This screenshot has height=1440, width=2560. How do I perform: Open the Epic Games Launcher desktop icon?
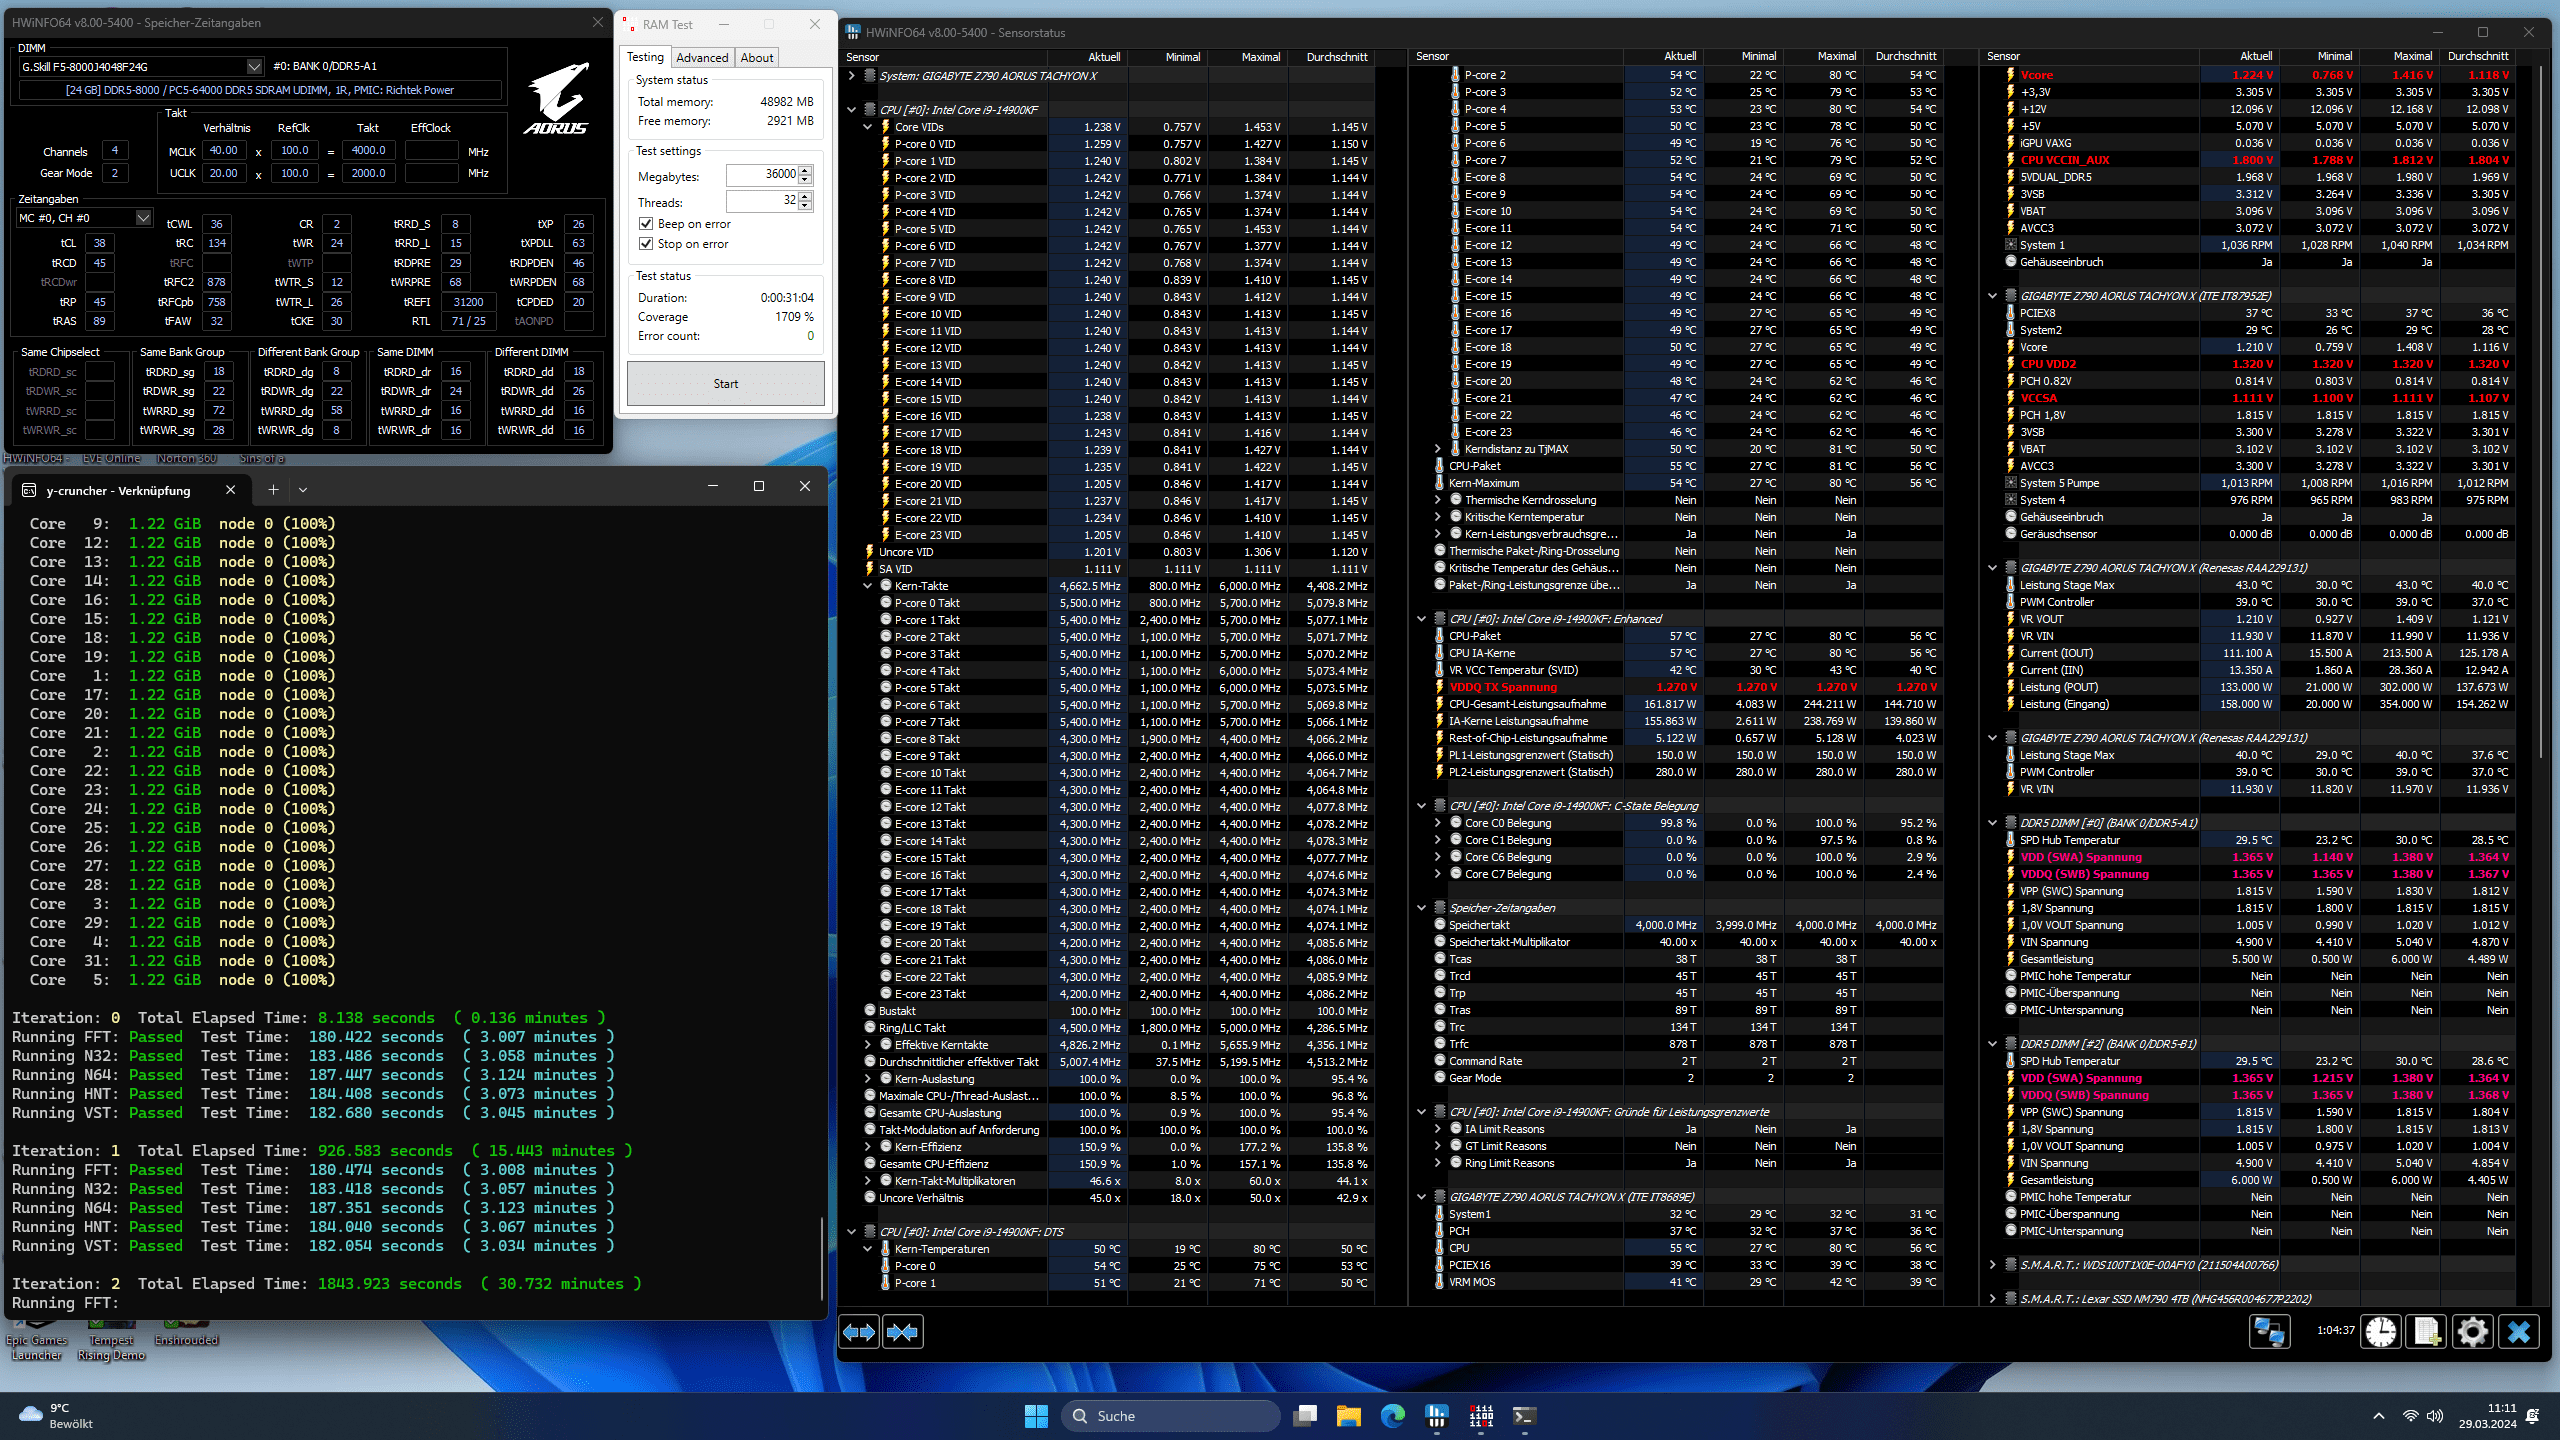37,1340
